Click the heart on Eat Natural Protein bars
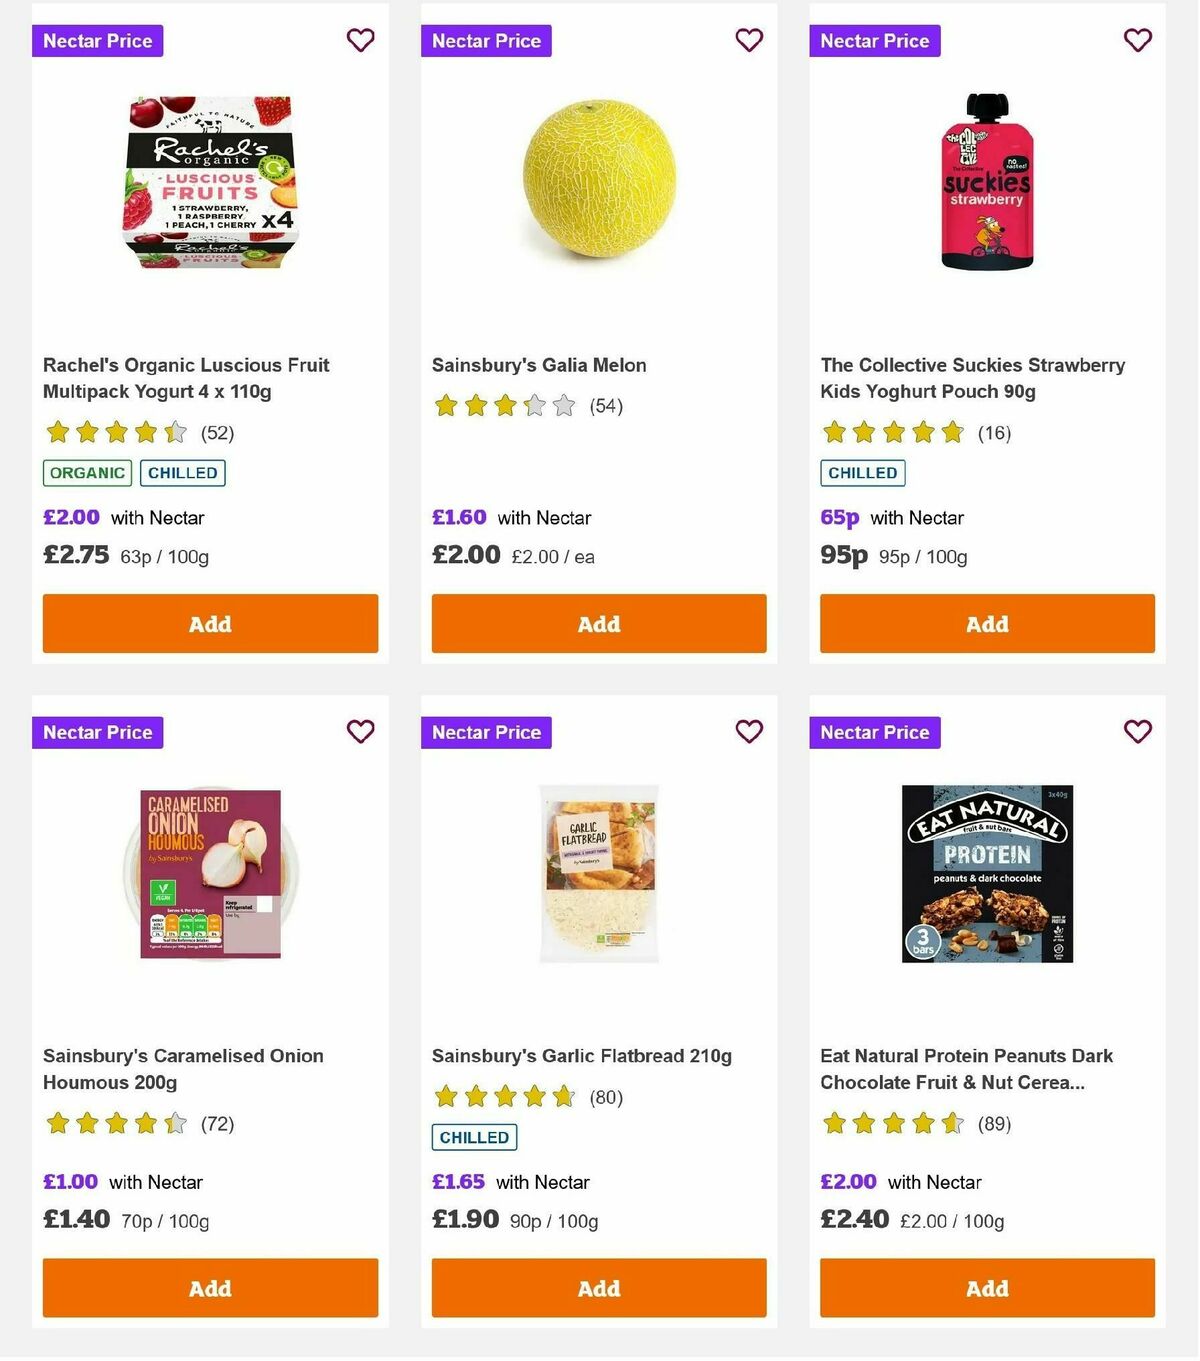This screenshot has width=1200, height=1361. (1137, 731)
